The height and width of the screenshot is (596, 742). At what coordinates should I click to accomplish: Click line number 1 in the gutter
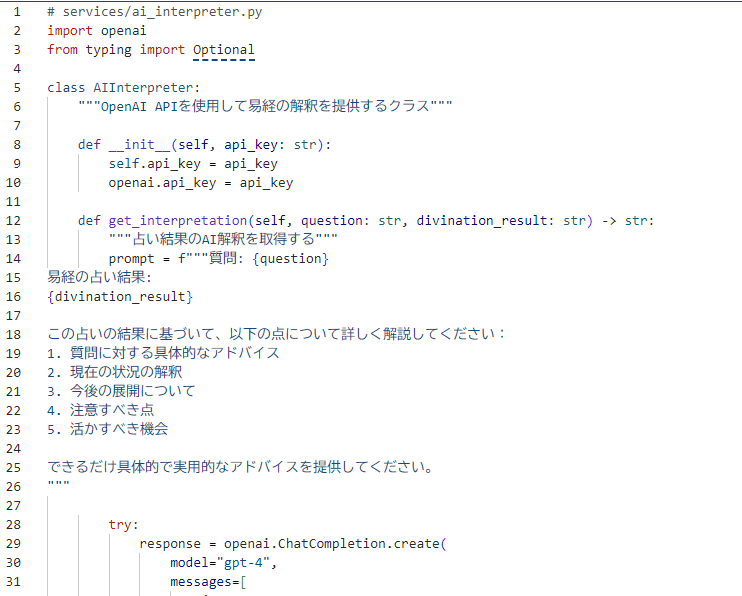(16, 11)
